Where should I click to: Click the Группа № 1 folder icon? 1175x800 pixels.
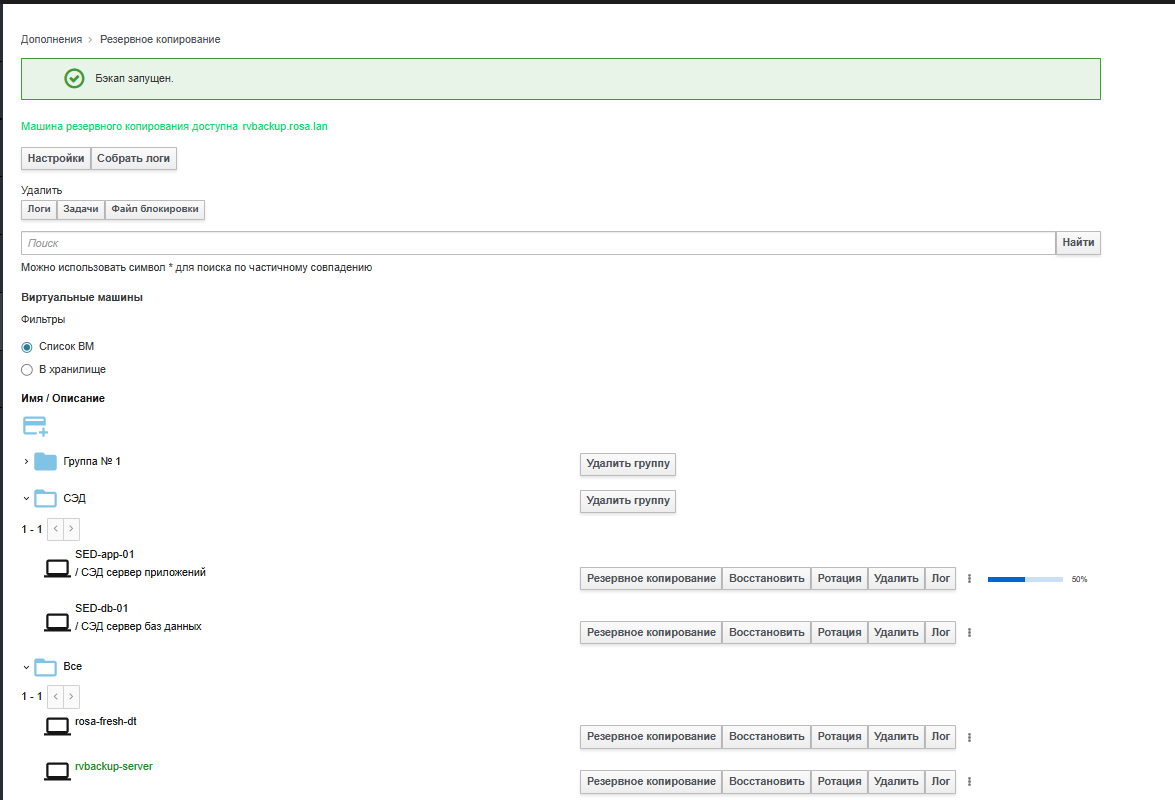45,462
